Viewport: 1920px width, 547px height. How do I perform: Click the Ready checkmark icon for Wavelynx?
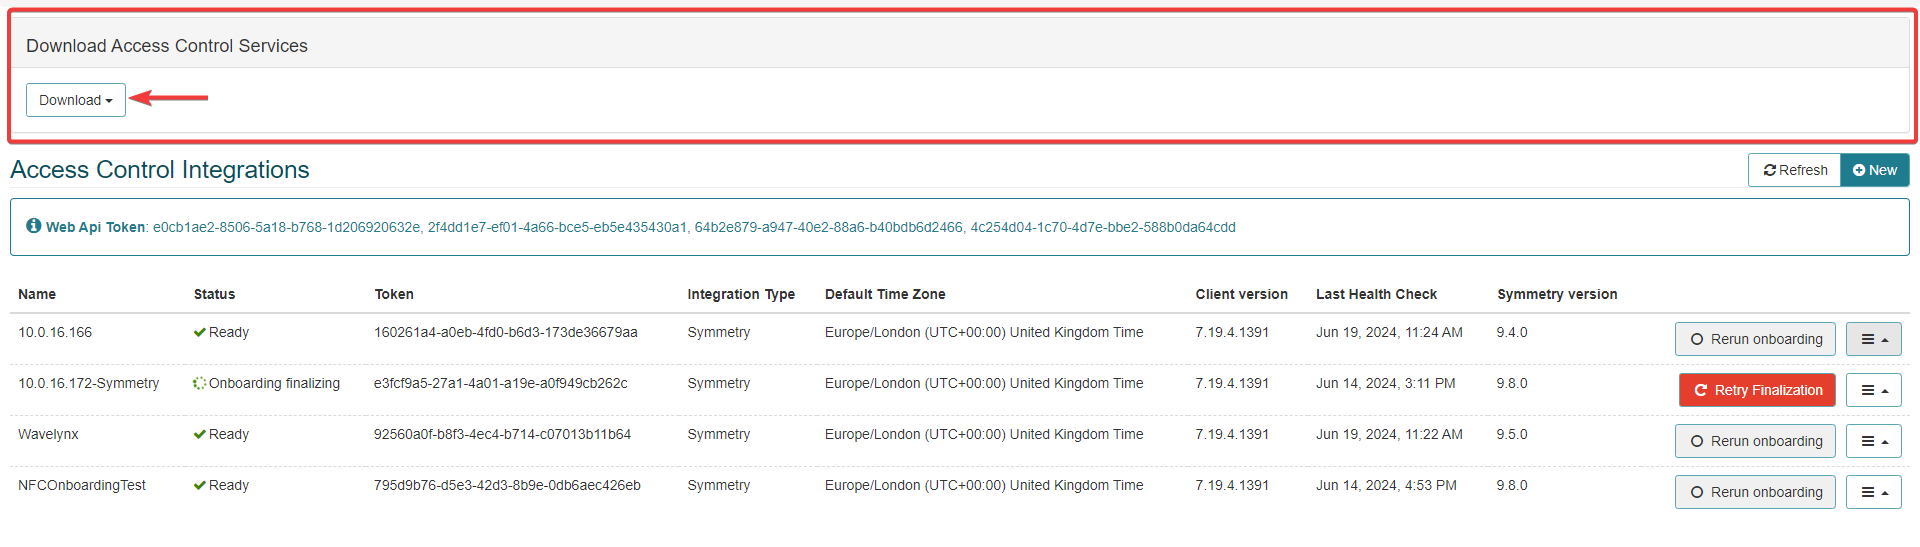(x=200, y=435)
